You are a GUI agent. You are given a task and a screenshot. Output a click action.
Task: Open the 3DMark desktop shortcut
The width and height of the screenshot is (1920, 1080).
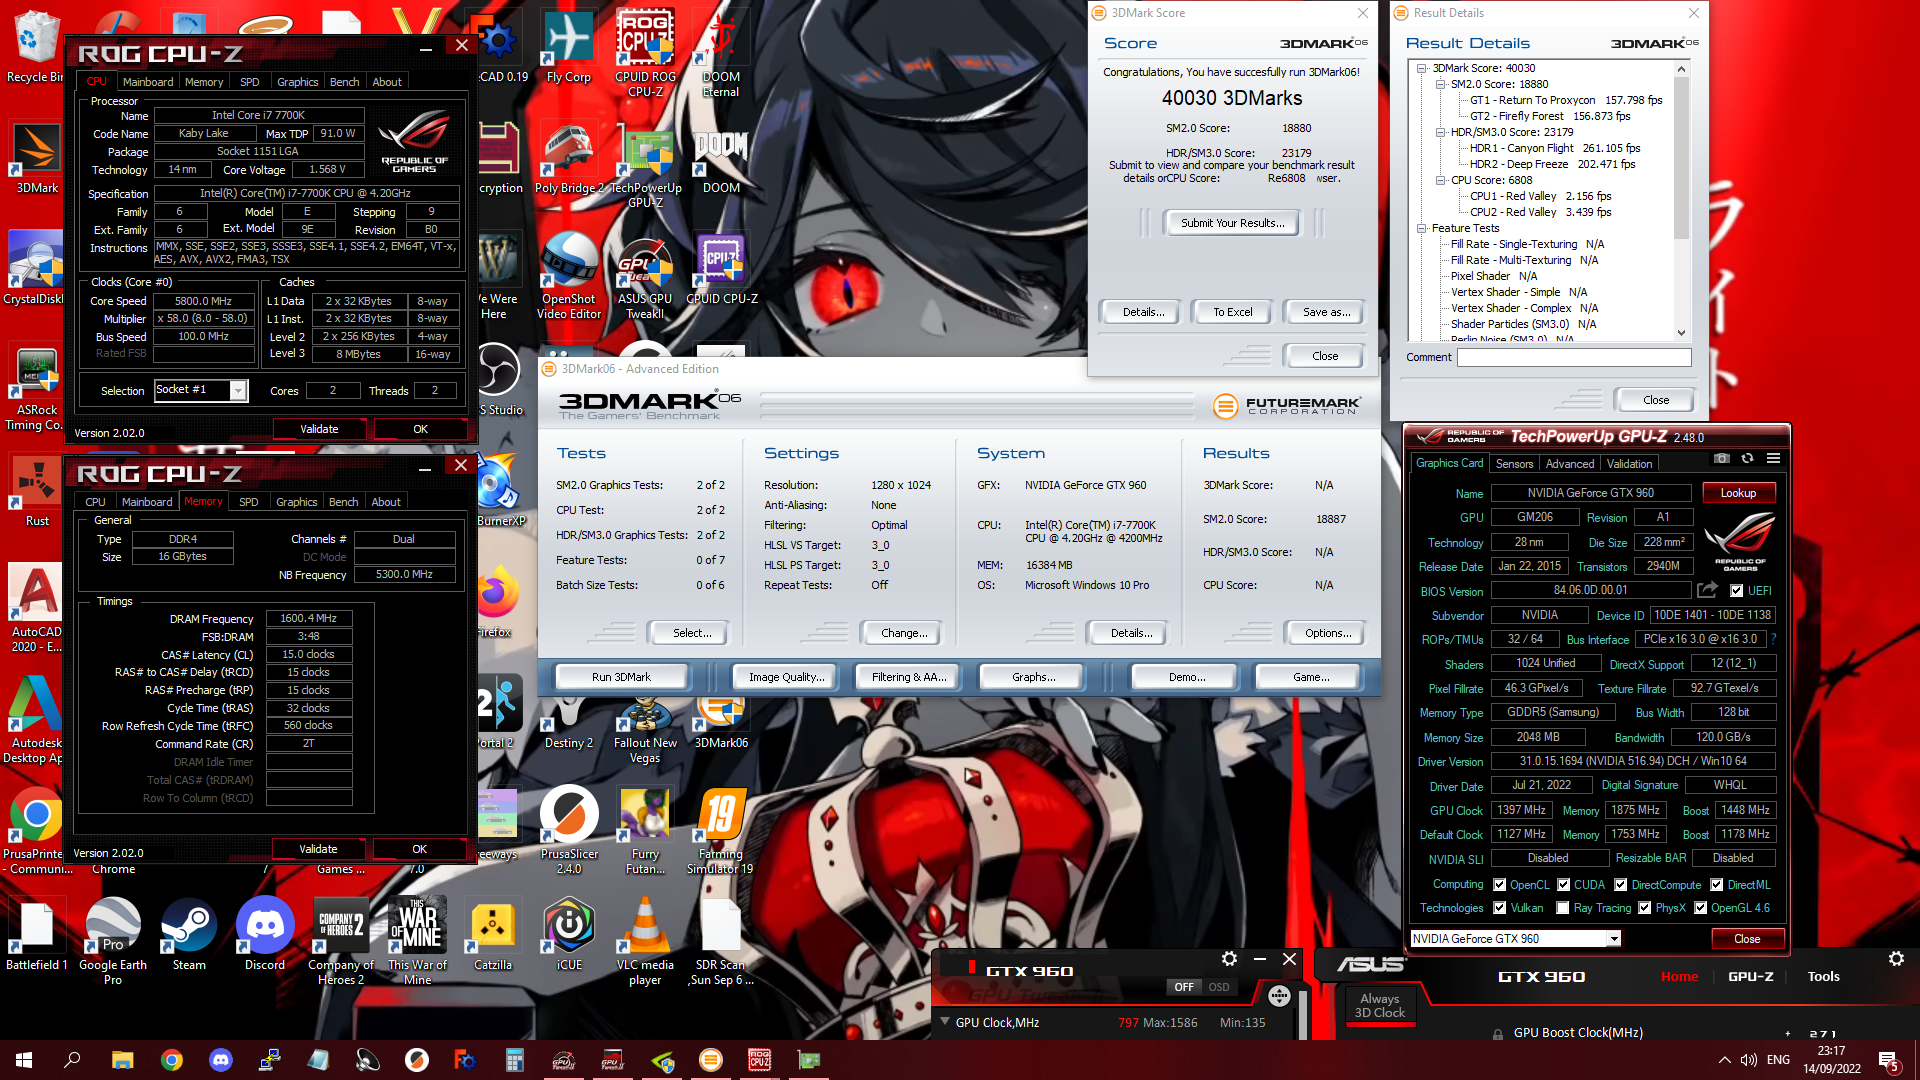(37, 158)
